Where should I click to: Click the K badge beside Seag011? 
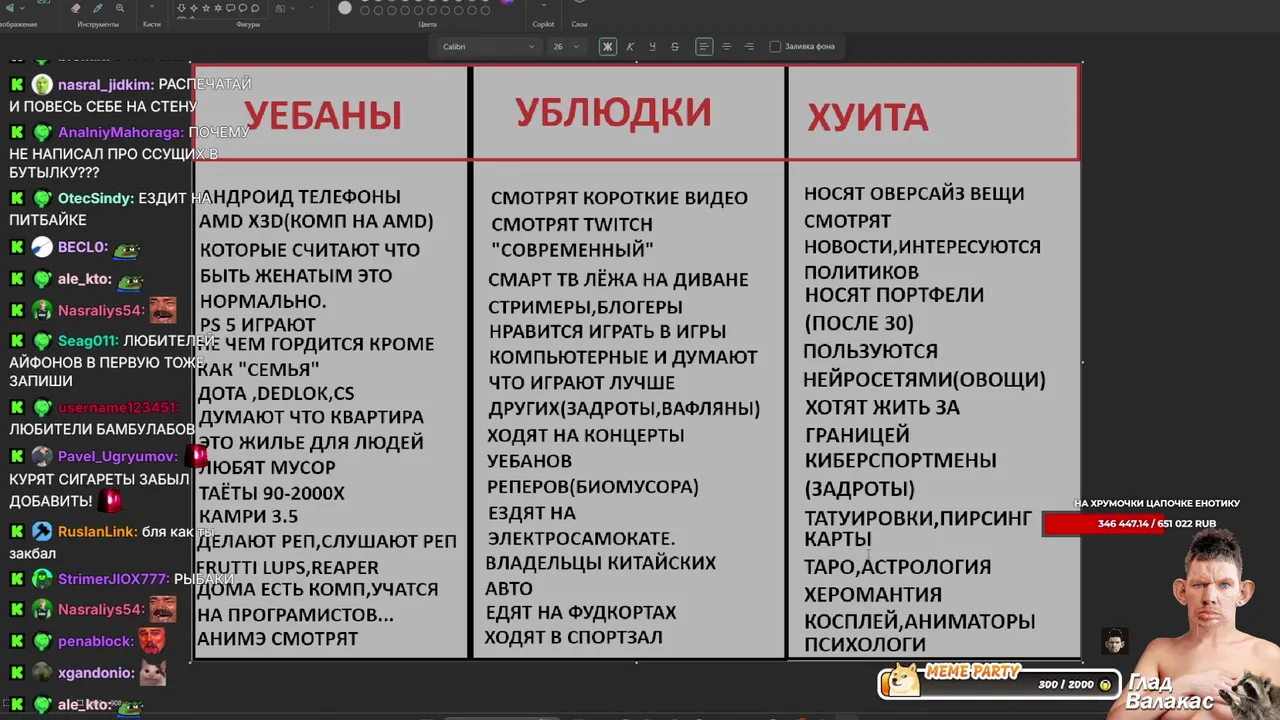(17, 341)
